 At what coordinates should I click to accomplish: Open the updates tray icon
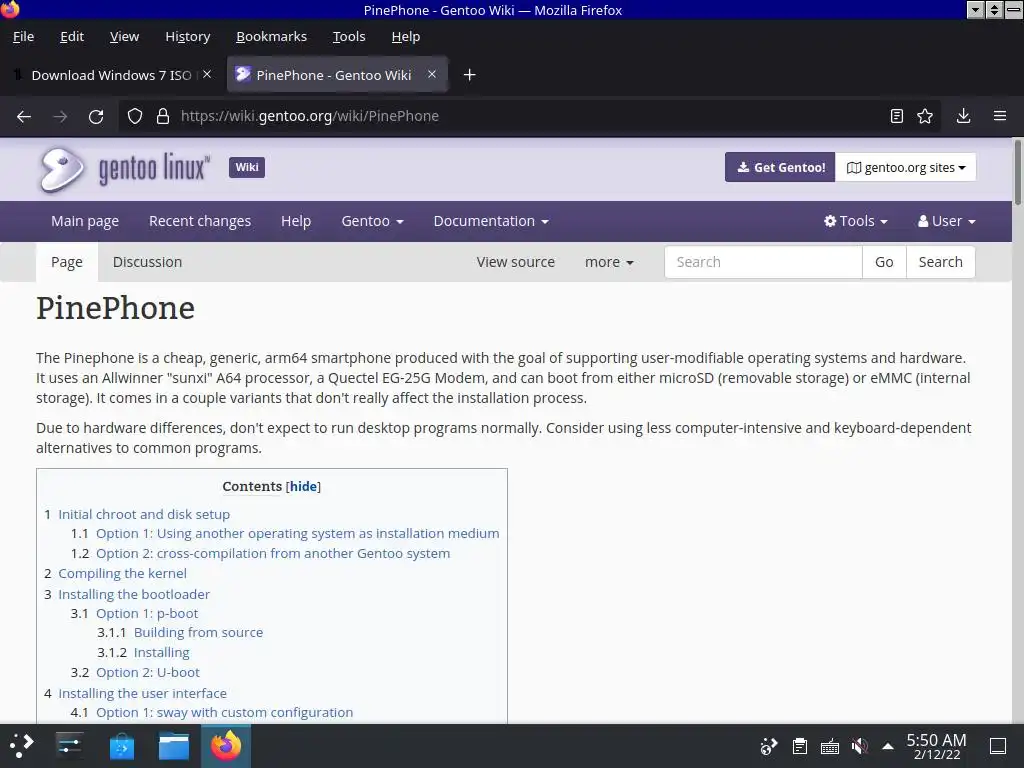pos(769,746)
